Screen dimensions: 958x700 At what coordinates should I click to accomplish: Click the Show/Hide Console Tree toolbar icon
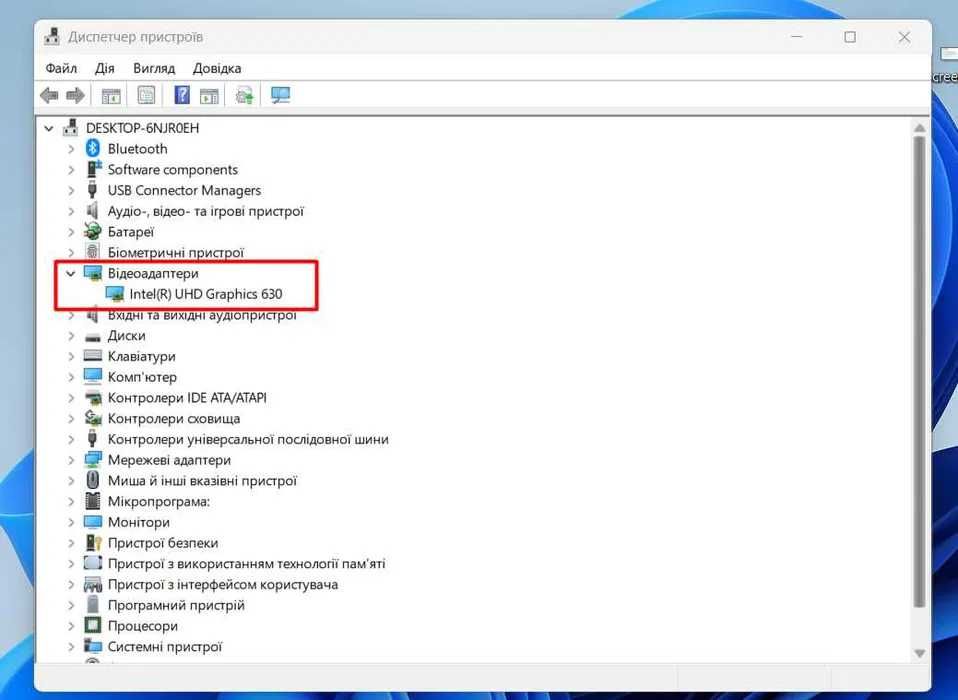pos(111,95)
